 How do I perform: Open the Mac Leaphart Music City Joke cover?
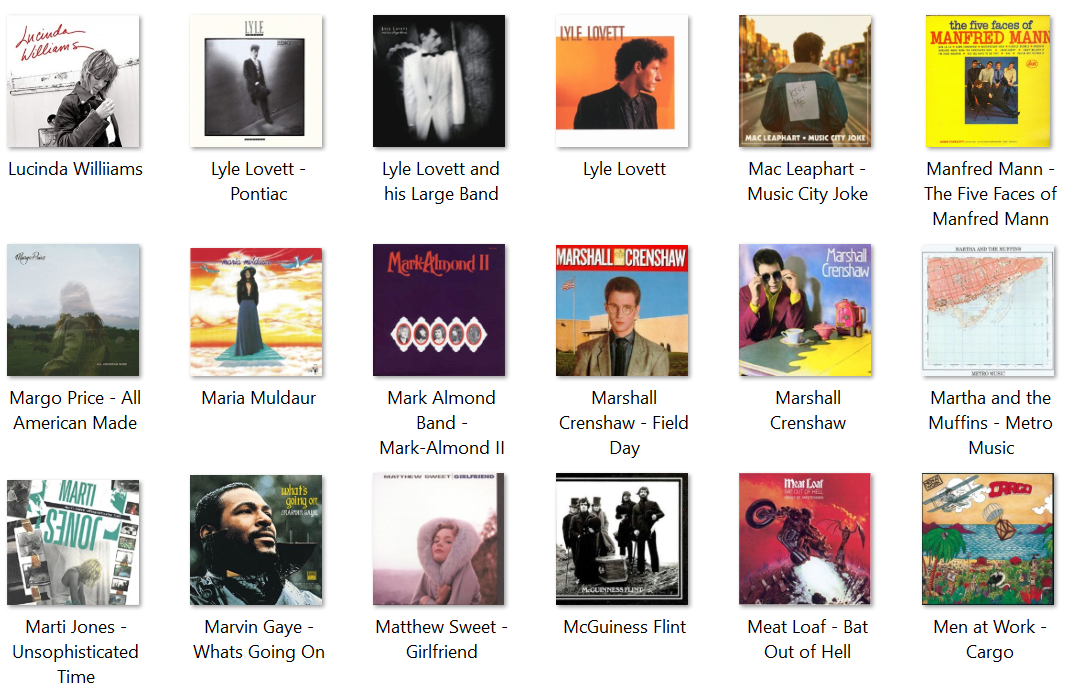tap(805, 81)
